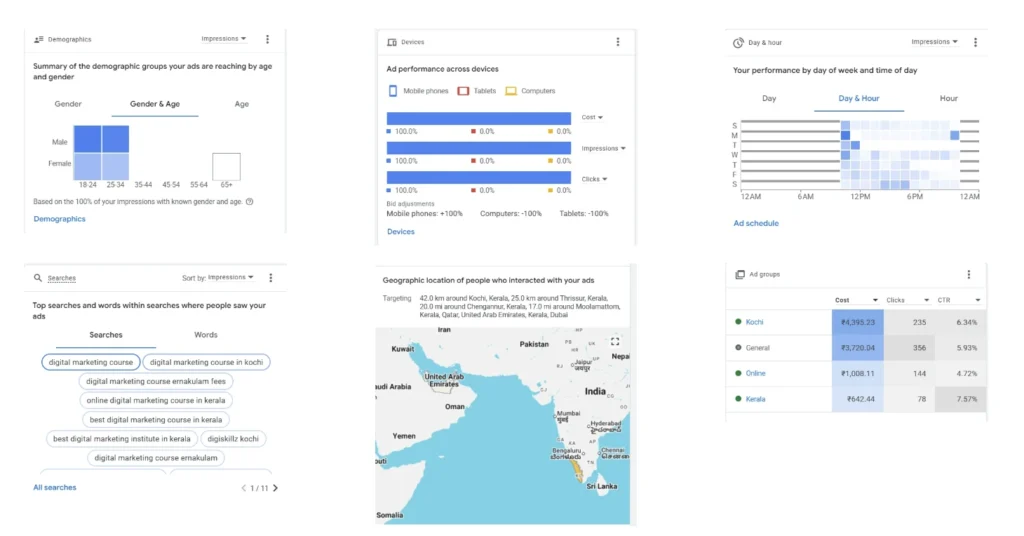The height and width of the screenshot is (536, 1024).
Task: Select the 'digital marketing course in kochi' chip
Action: 207,362
